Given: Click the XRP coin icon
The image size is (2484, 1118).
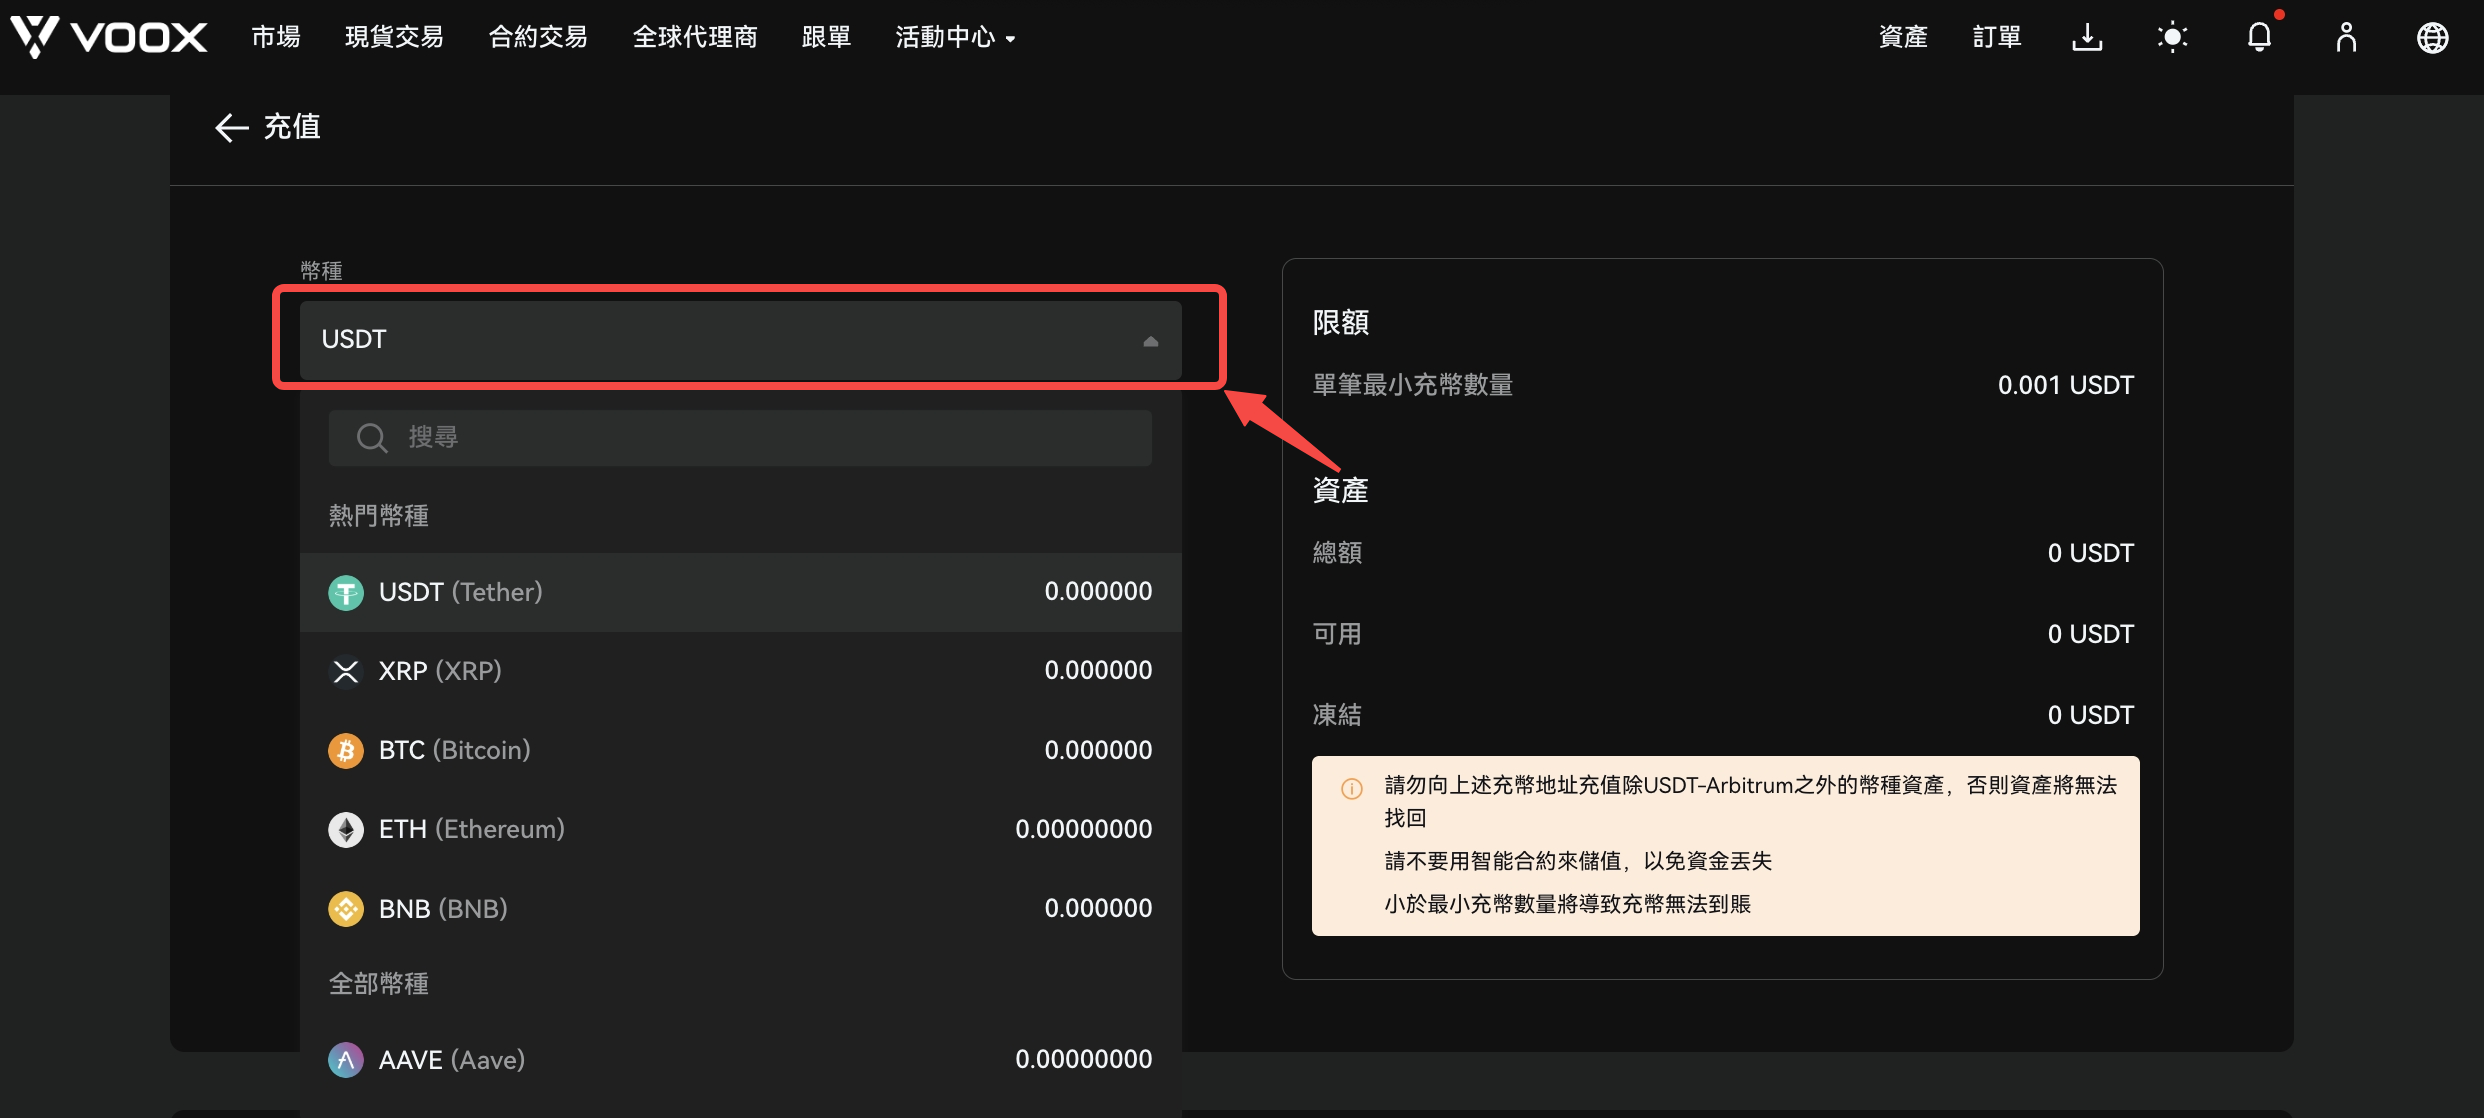Looking at the screenshot, I should click(346, 671).
